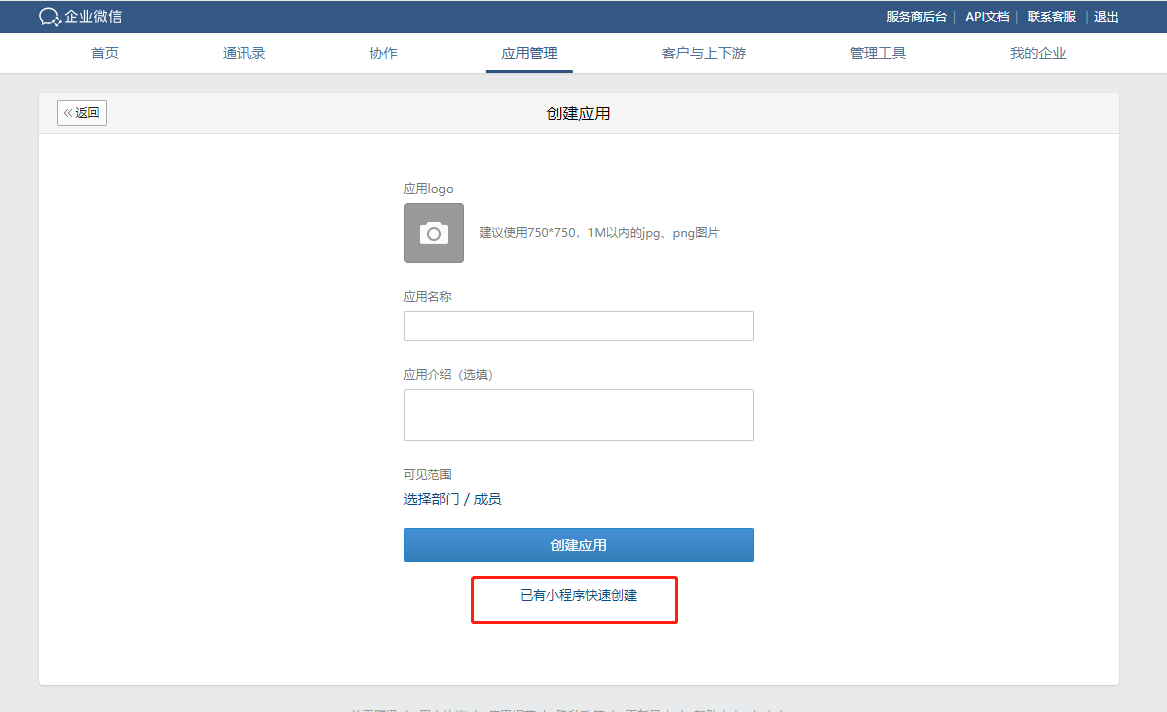This screenshot has height=712, width=1167.
Task: Switch to the 通讯录 tab
Action: [243, 53]
